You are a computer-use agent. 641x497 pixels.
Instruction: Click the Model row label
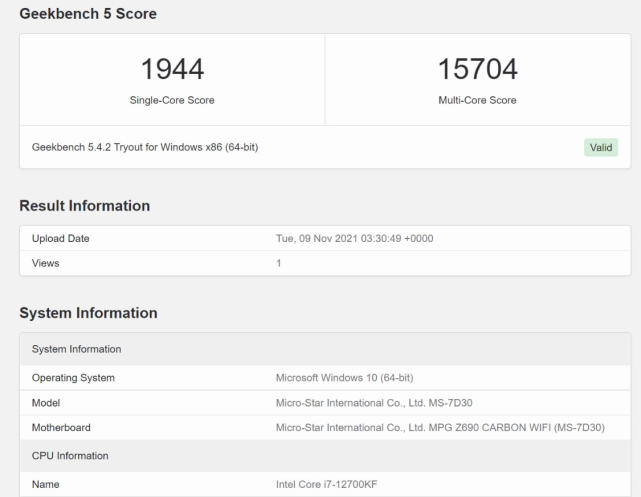tap(46, 403)
